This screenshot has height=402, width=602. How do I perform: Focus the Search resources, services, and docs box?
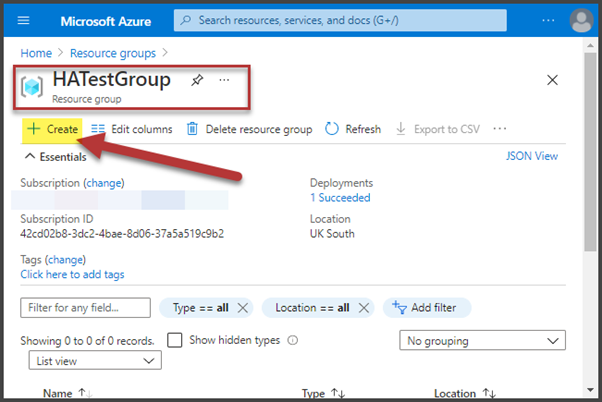340,20
